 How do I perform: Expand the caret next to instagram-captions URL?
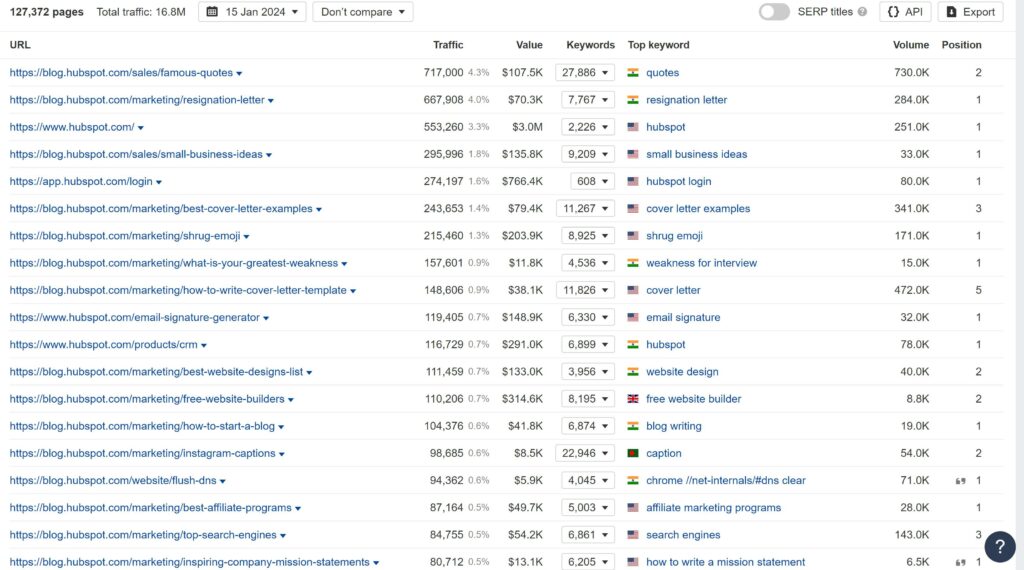click(x=281, y=454)
